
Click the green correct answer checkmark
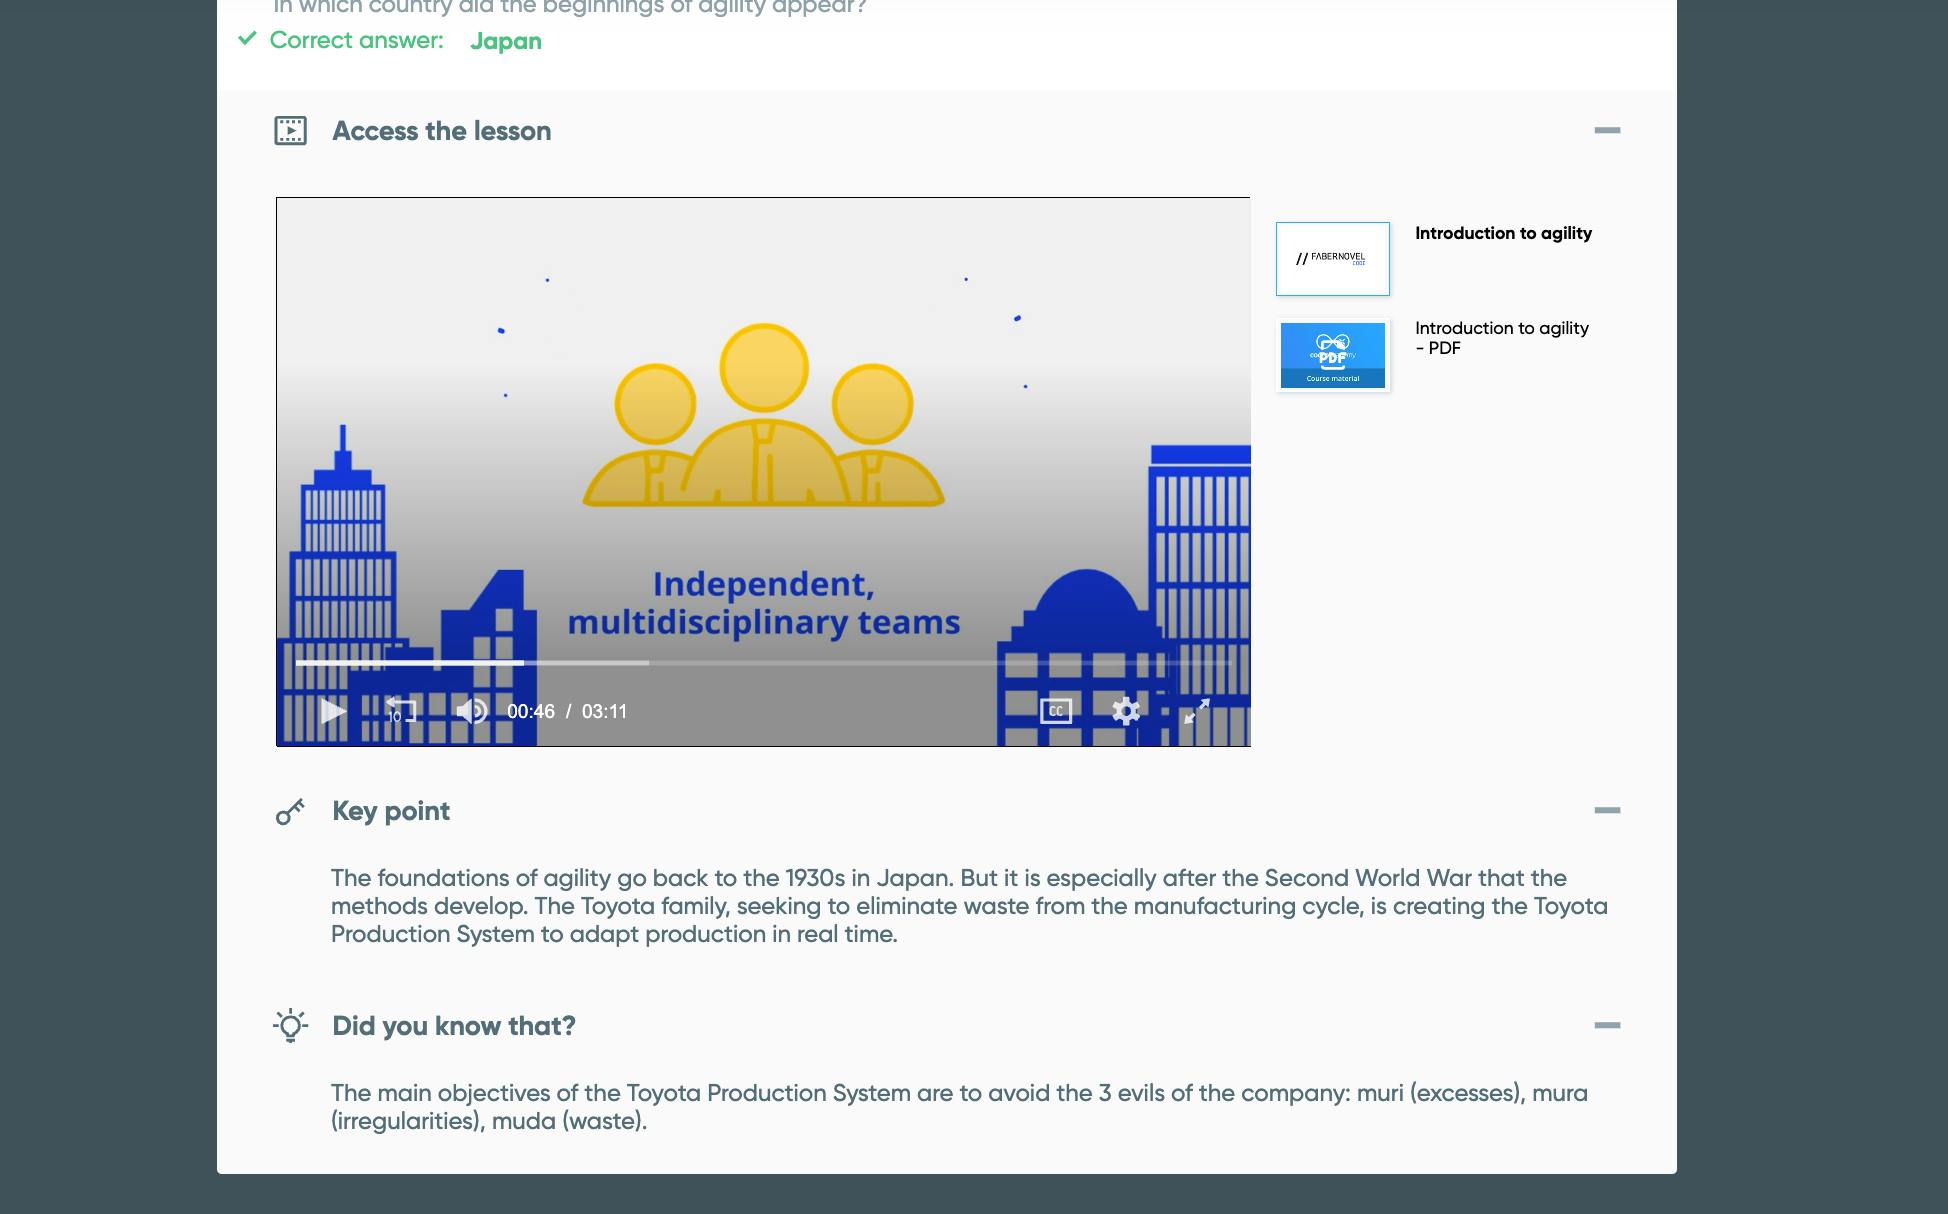coord(247,39)
